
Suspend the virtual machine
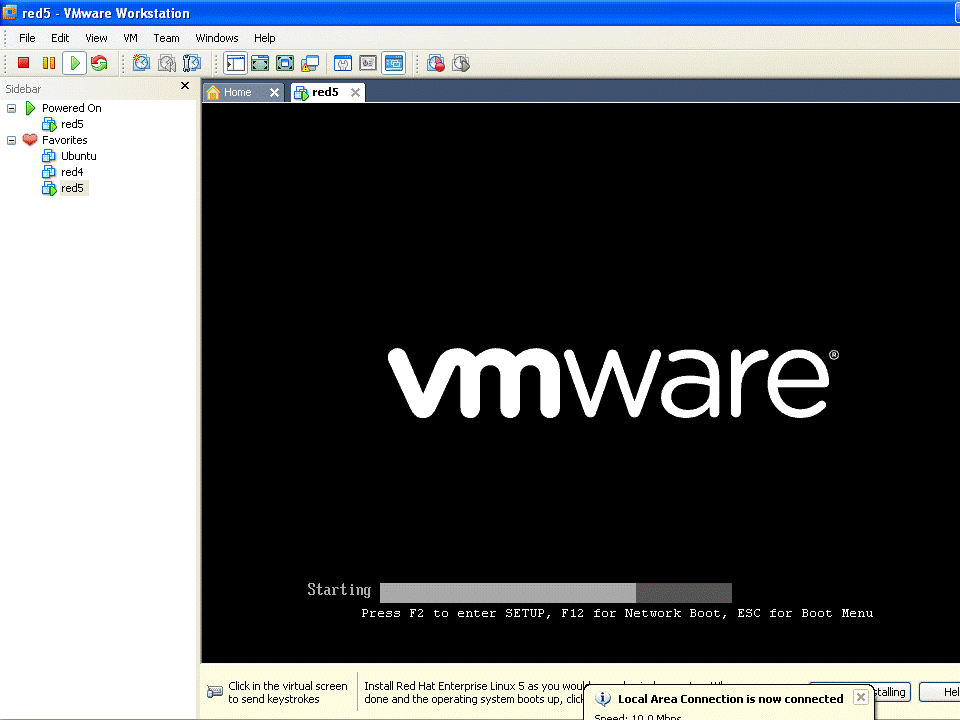(x=49, y=63)
